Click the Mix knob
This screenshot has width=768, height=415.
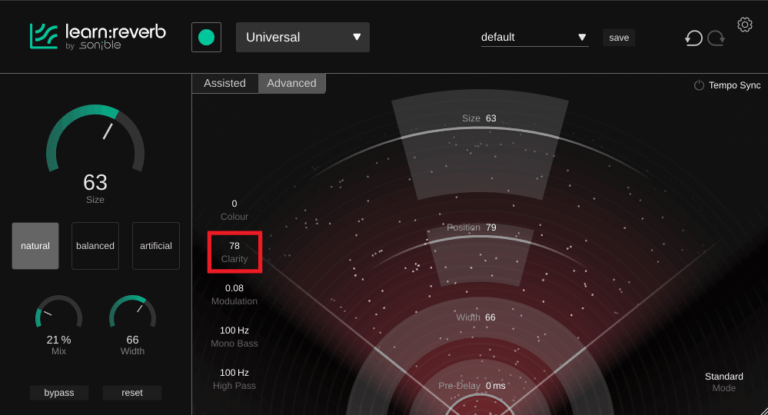point(58,320)
